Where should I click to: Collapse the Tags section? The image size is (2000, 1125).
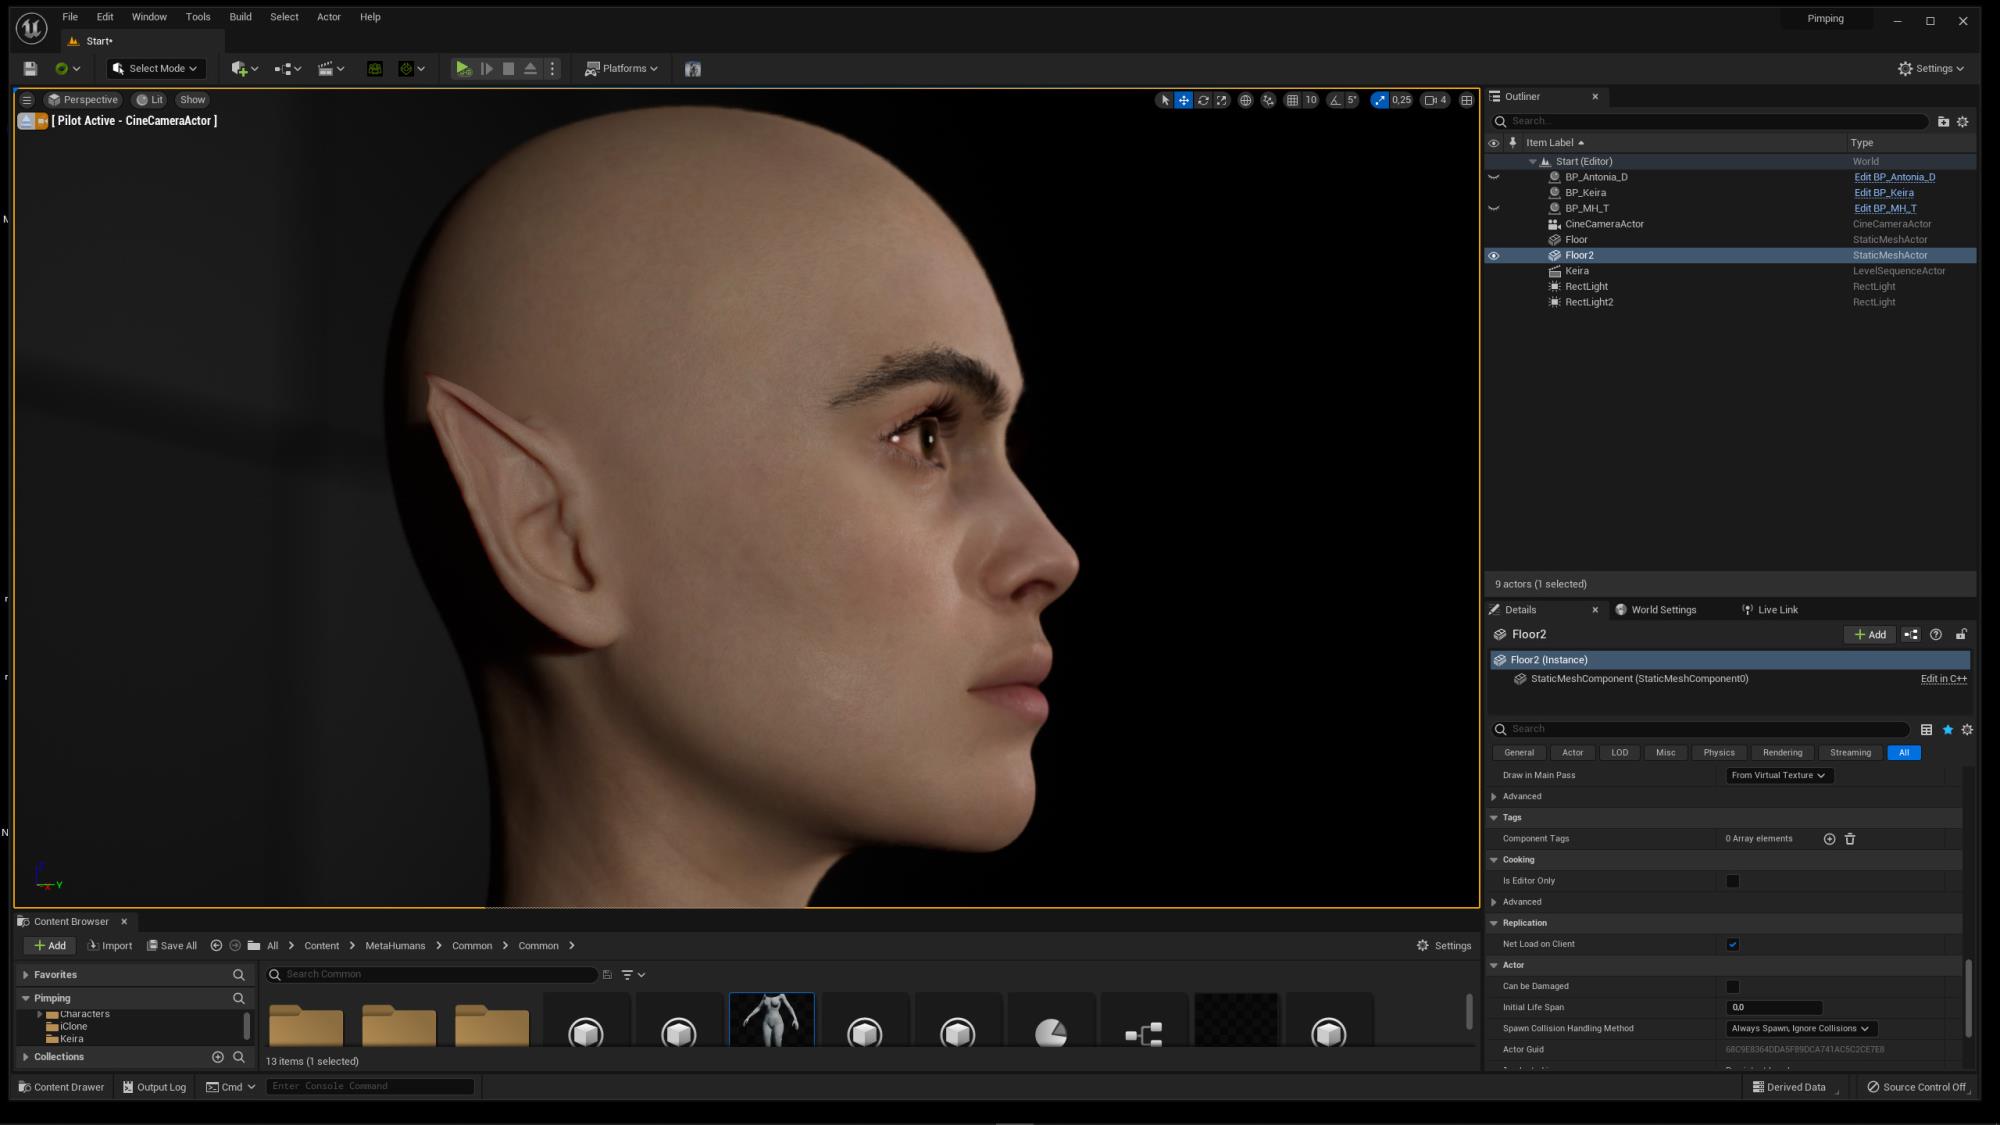(1494, 818)
